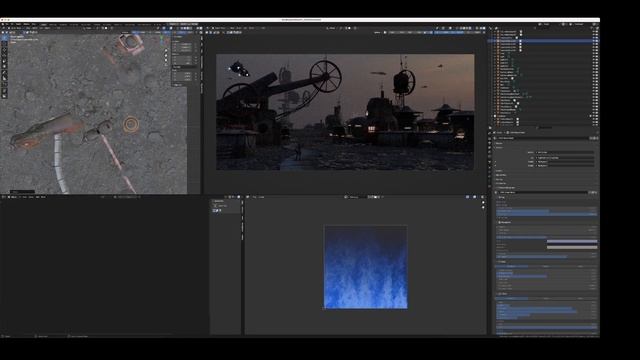This screenshot has width=640, height=360.
Task: Click the pan hand gizmo in left viewport
Action: [x=166, y=55]
